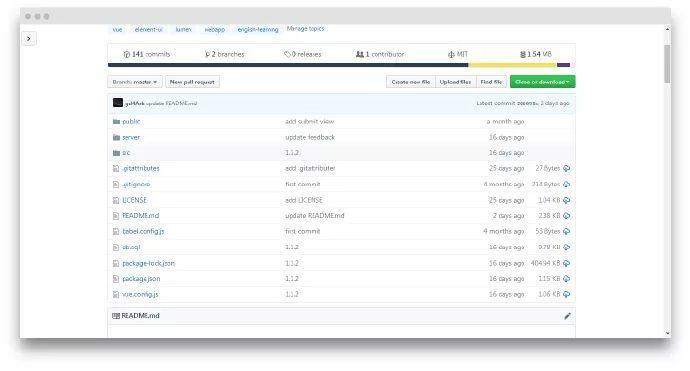Click the purple segment of the language bar
Screen dimensions: 690x371
point(563,65)
